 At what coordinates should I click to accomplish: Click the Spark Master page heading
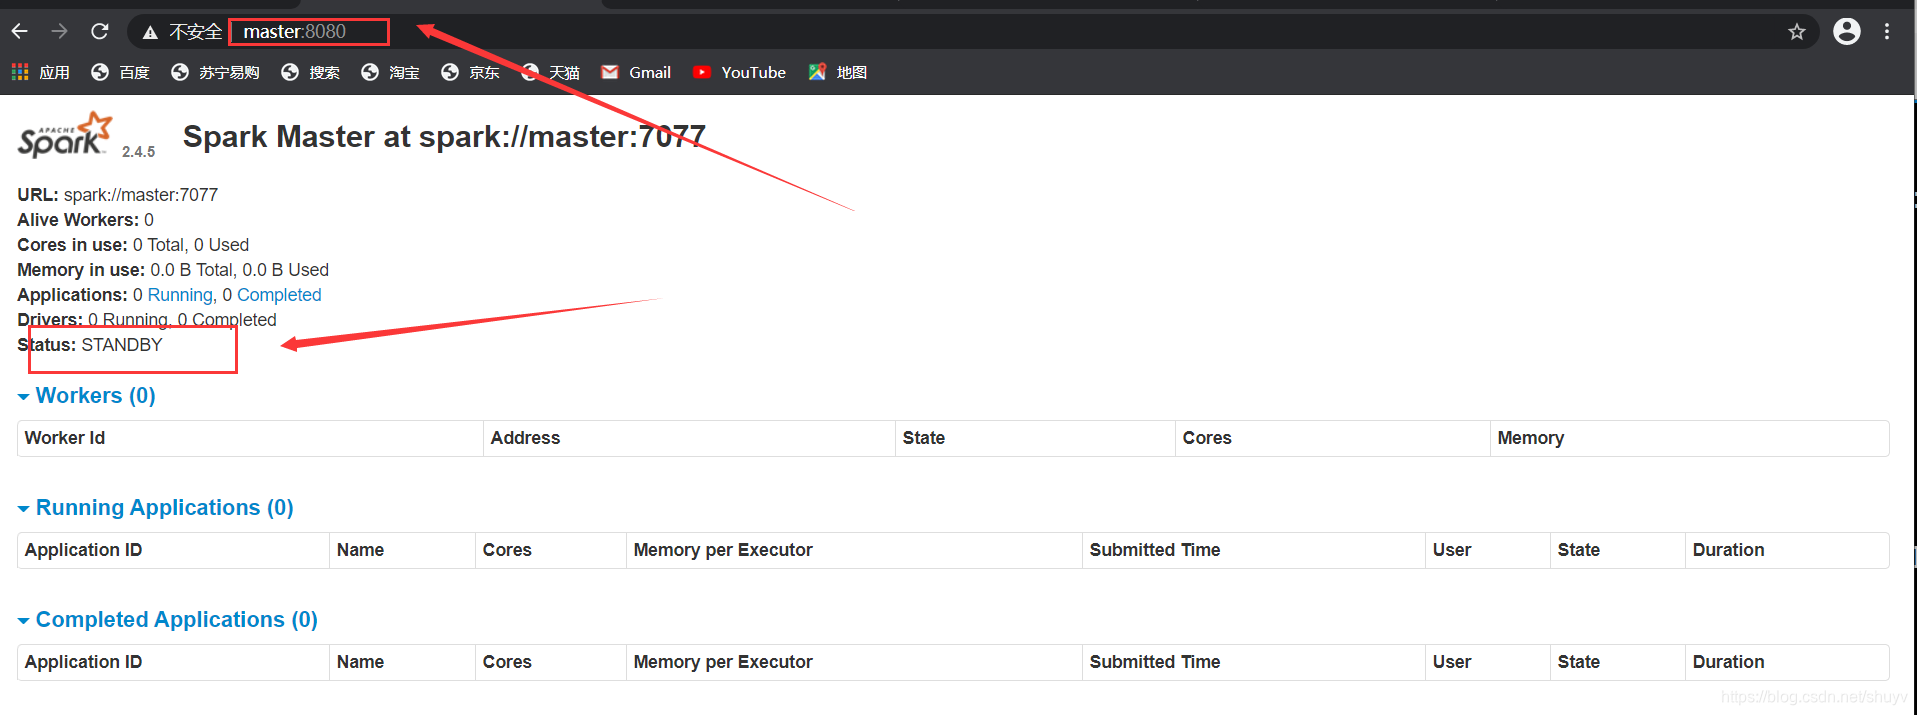coord(444,136)
